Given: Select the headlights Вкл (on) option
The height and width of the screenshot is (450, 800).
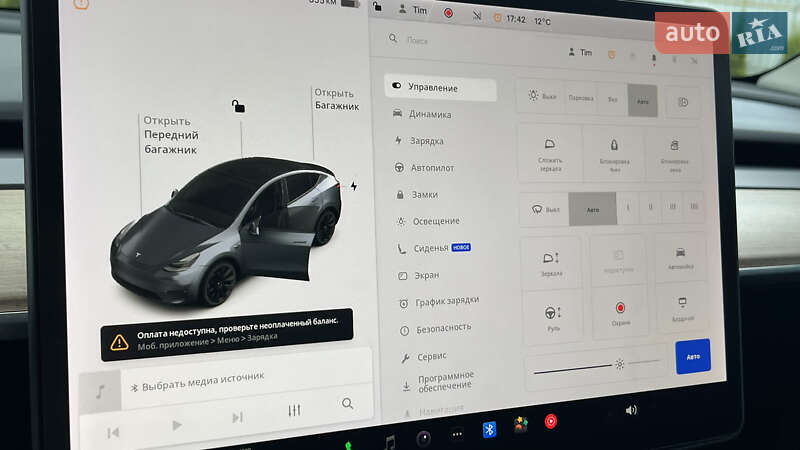Looking at the screenshot, I should 612,99.
